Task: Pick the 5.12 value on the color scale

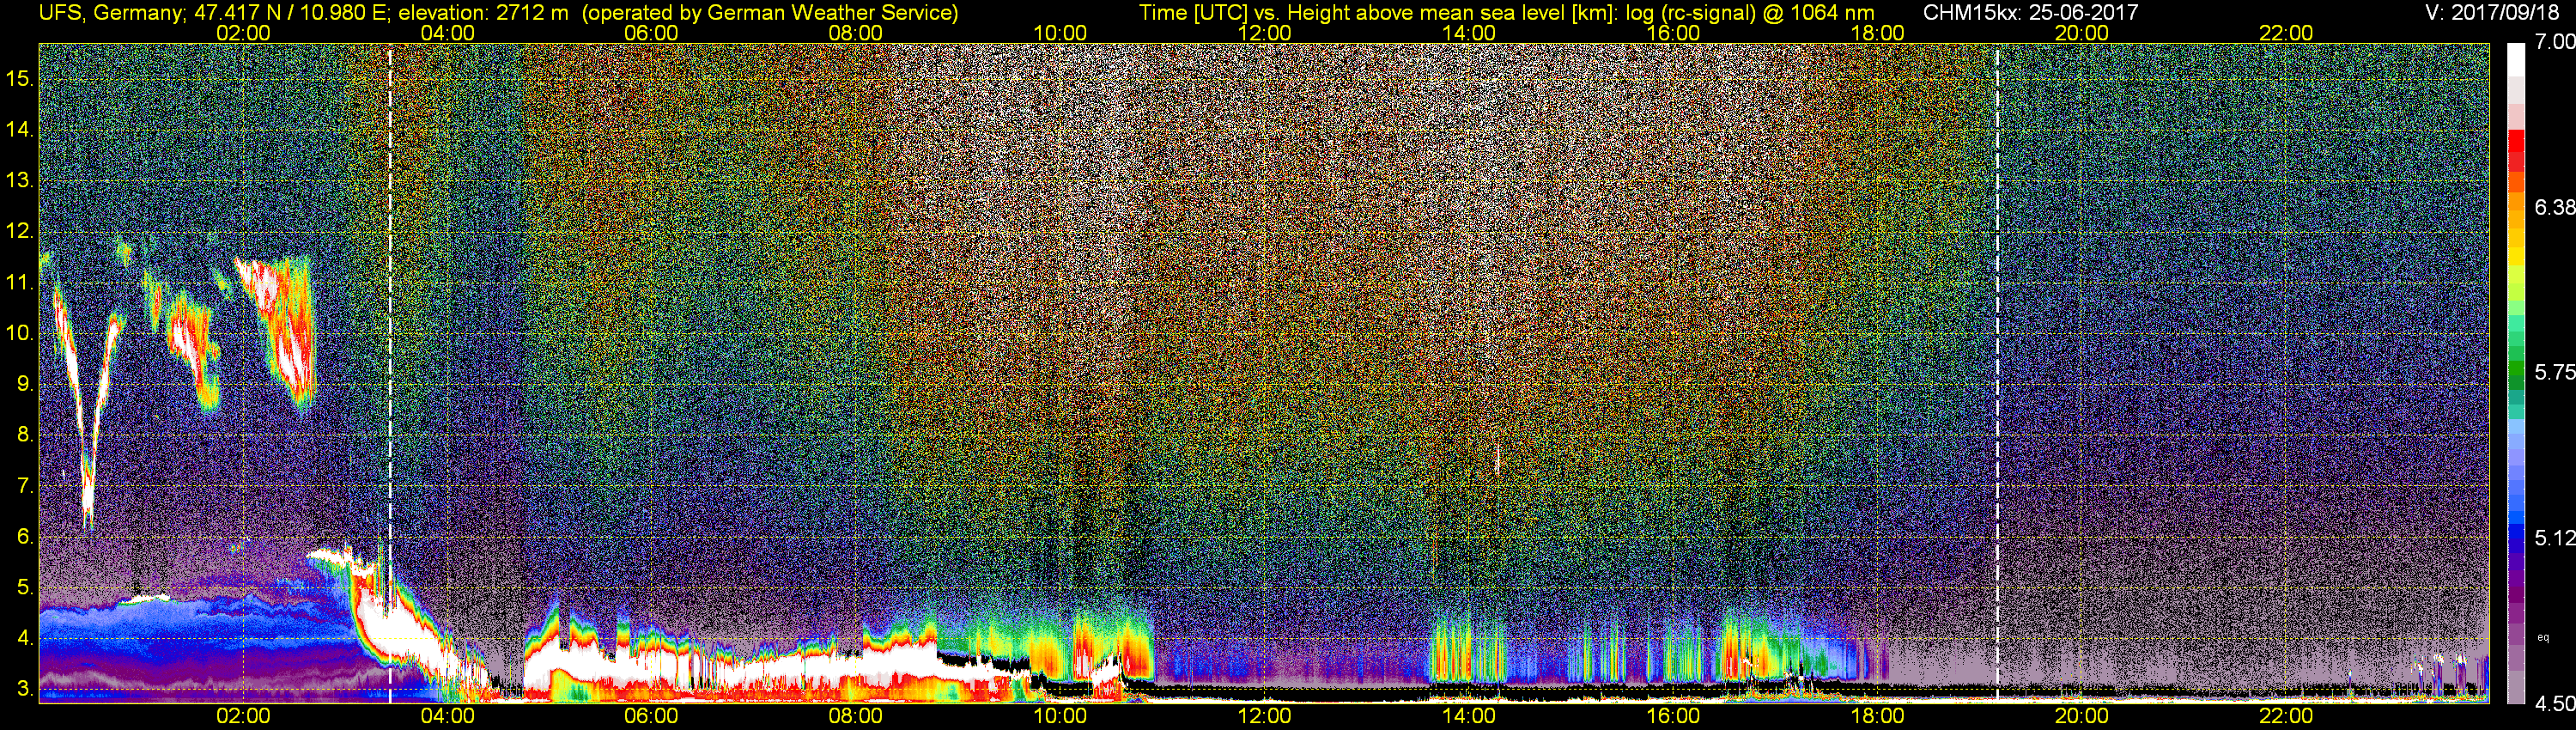Action: point(2554,538)
